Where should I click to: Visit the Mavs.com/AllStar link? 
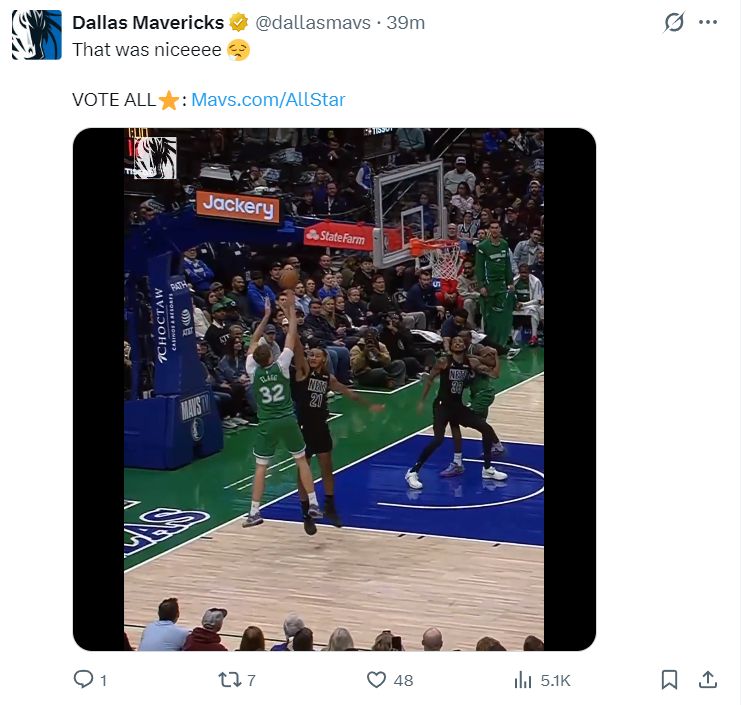tap(268, 99)
